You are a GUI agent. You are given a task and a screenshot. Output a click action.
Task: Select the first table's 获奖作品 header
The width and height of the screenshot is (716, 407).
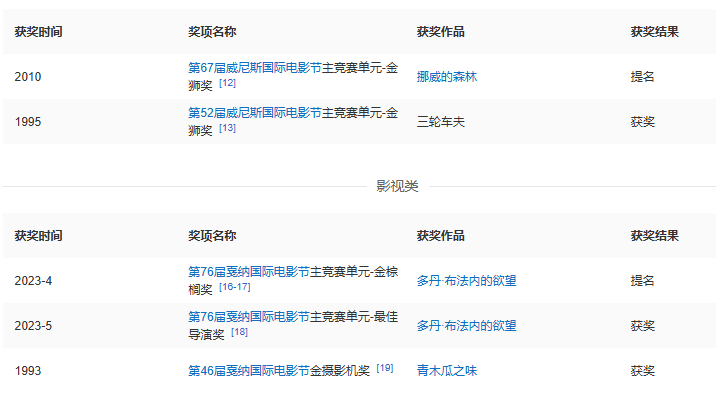pos(441,32)
